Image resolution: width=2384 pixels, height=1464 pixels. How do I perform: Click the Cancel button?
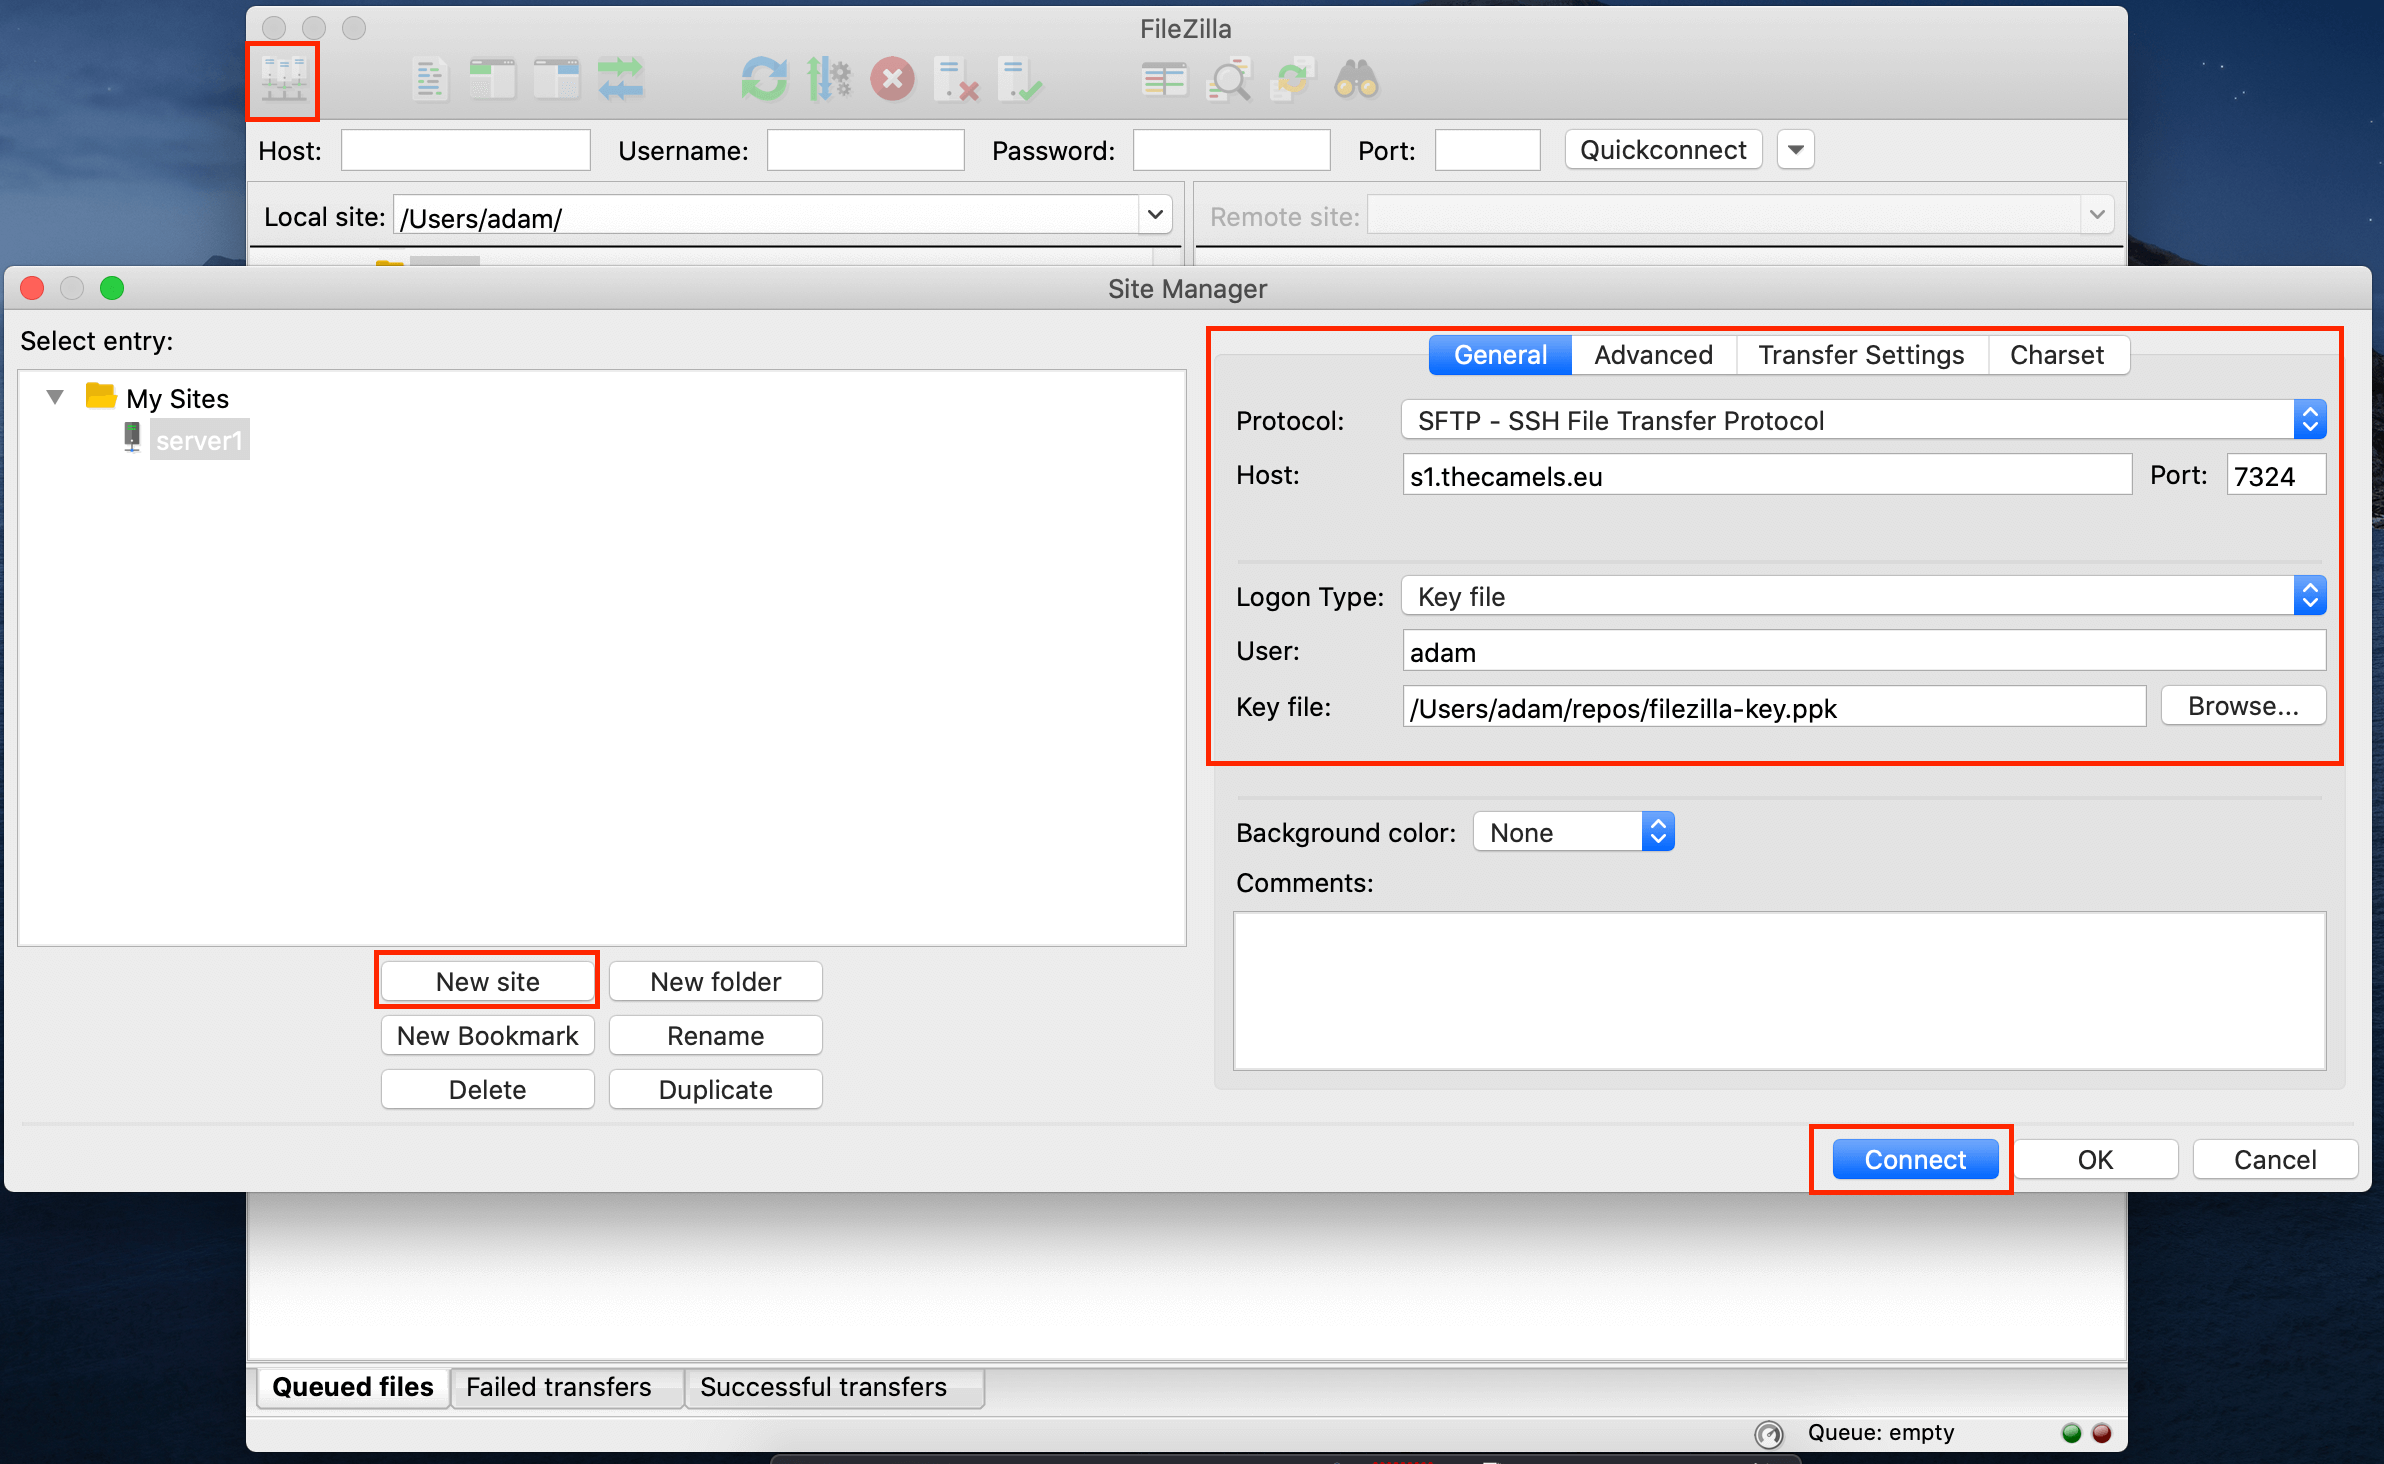[2275, 1159]
